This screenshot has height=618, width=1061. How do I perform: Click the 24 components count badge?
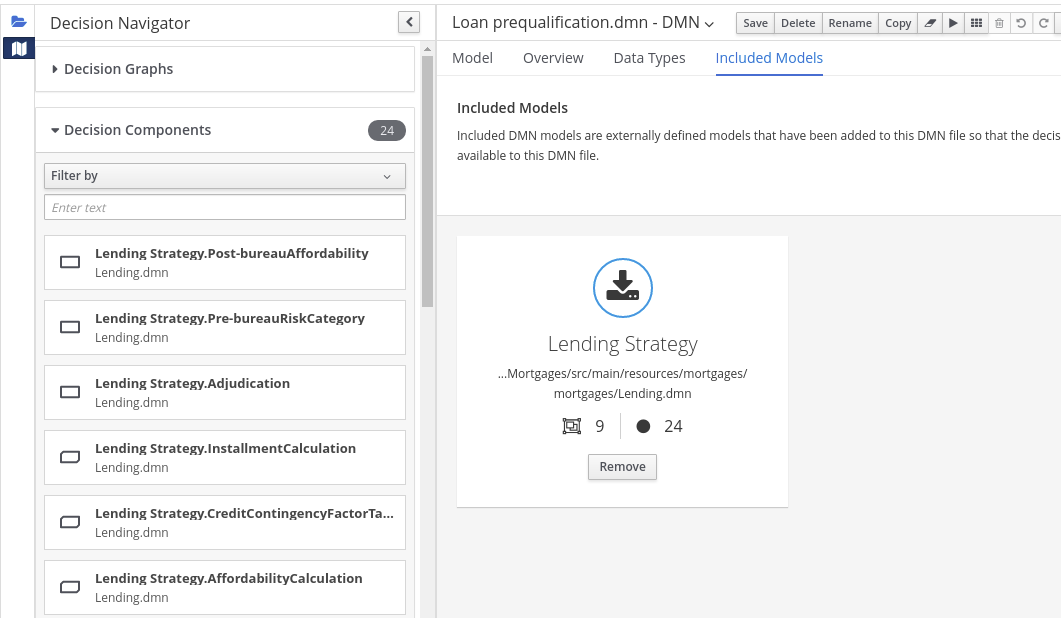[x=386, y=131]
